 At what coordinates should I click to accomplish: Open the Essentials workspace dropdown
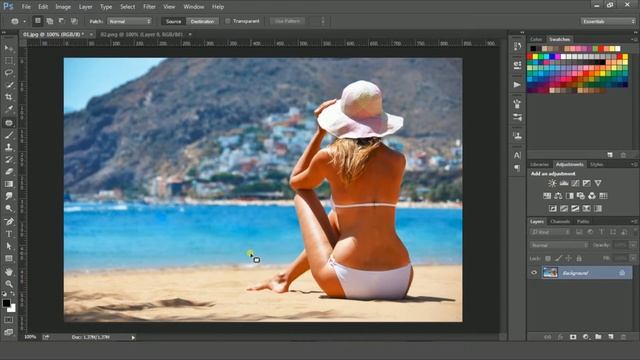click(608, 21)
